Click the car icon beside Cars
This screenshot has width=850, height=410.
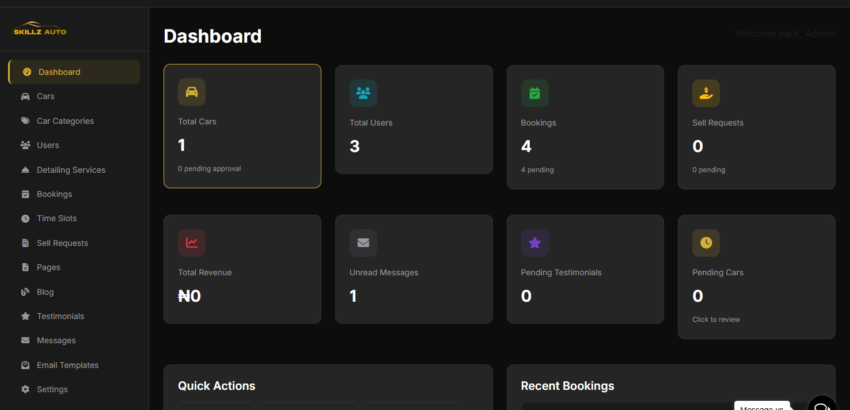tap(25, 97)
